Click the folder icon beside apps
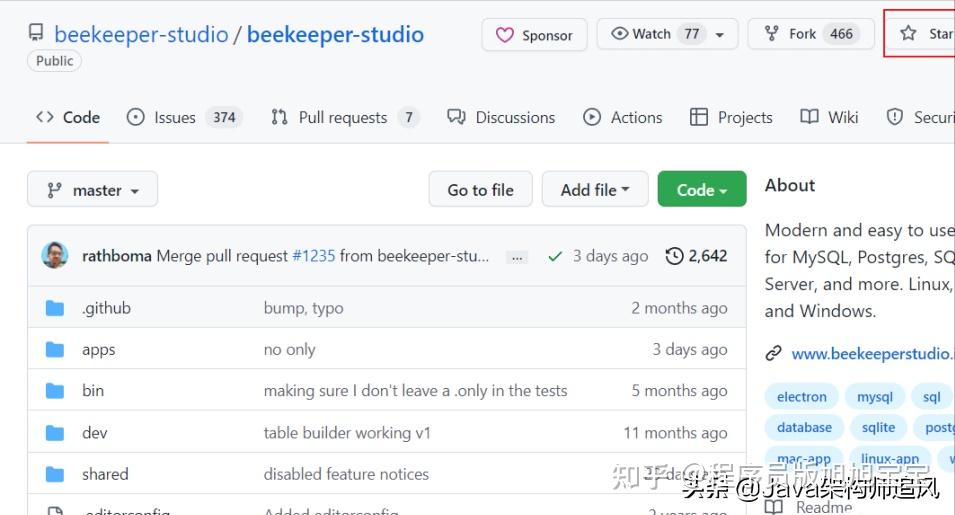Viewport: 955px width, 515px height. point(55,349)
